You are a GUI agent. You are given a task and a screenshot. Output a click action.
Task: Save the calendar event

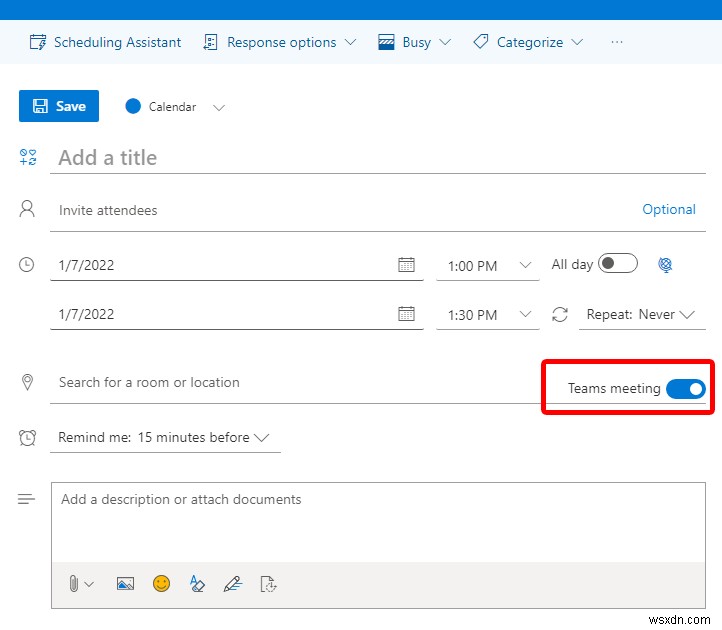(x=59, y=106)
